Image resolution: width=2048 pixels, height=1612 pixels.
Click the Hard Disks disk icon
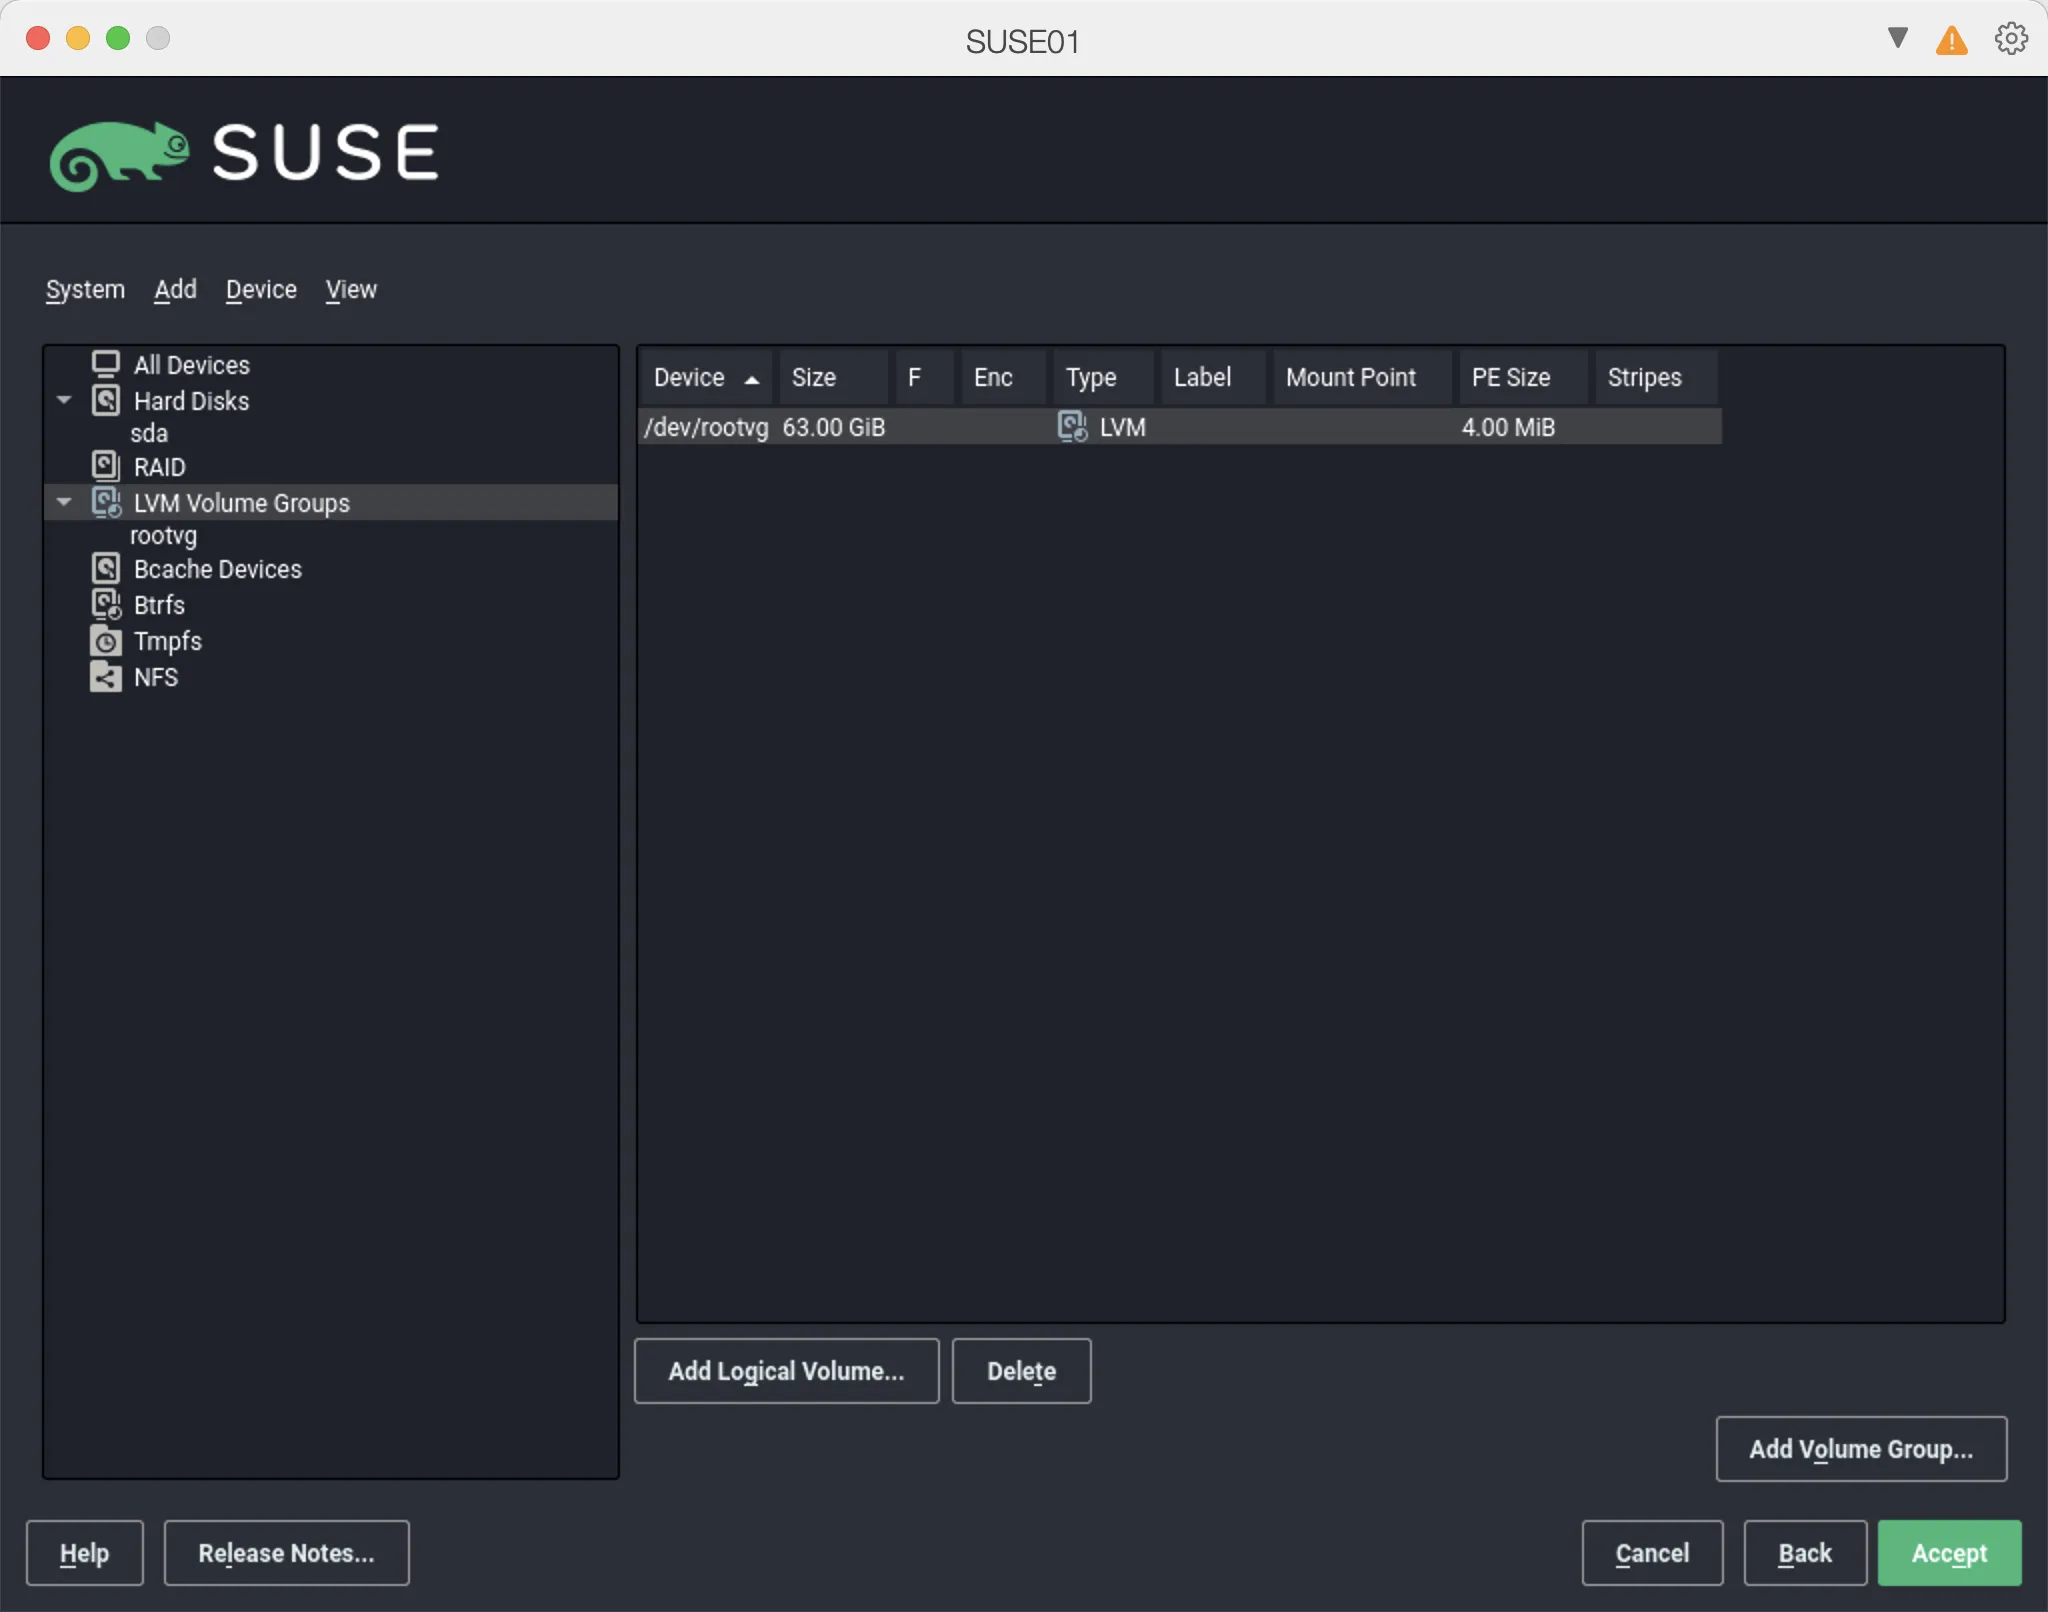click(x=107, y=400)
